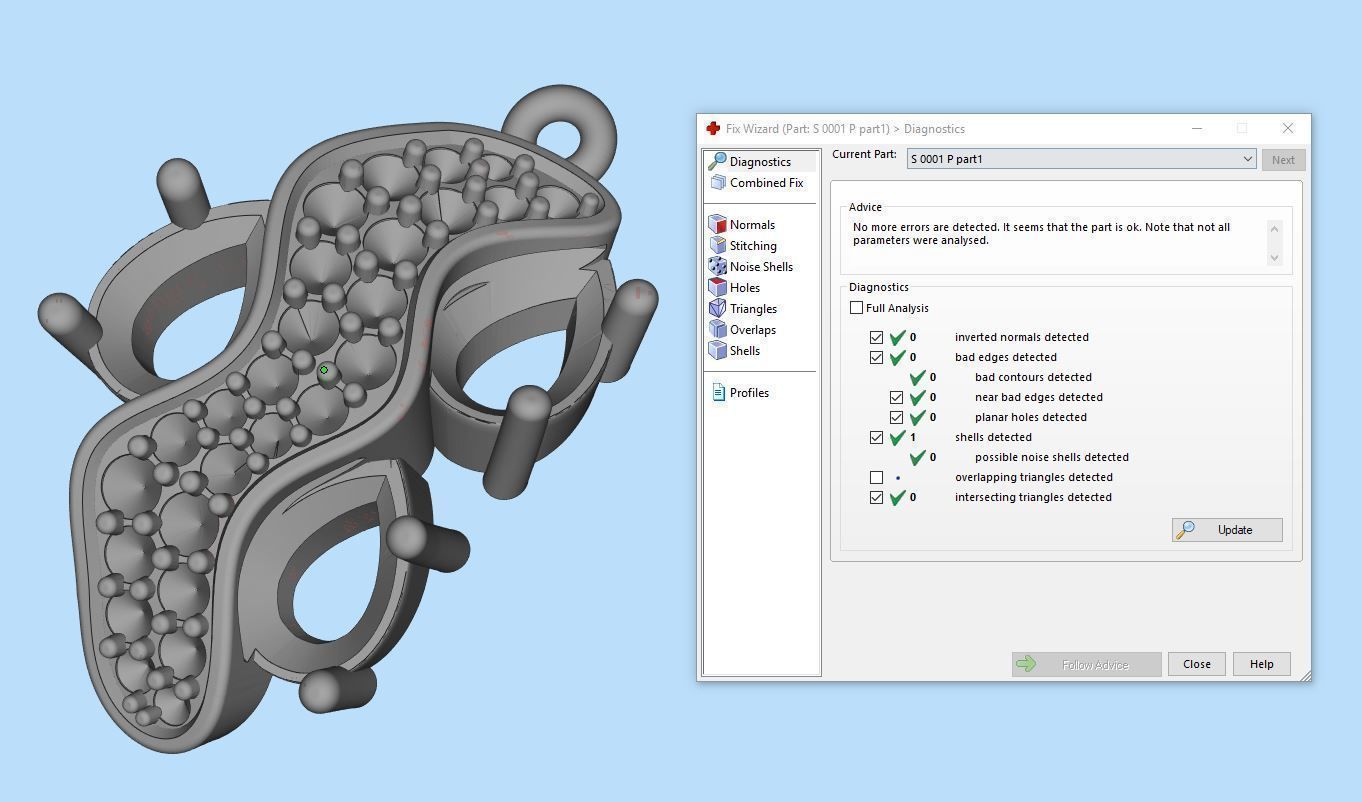Uncheck the planar holes detected checkbox
1362x802 pixels.
(x=897, y=417)
